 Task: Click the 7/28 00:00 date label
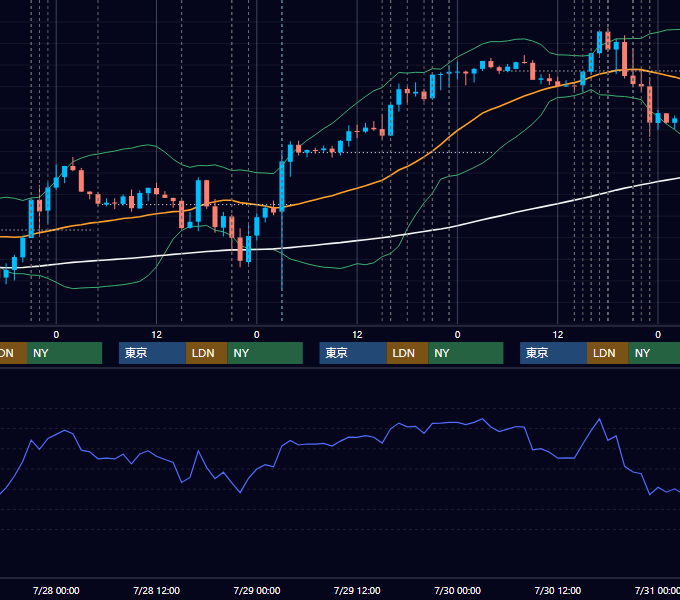[x=56, y=590]
